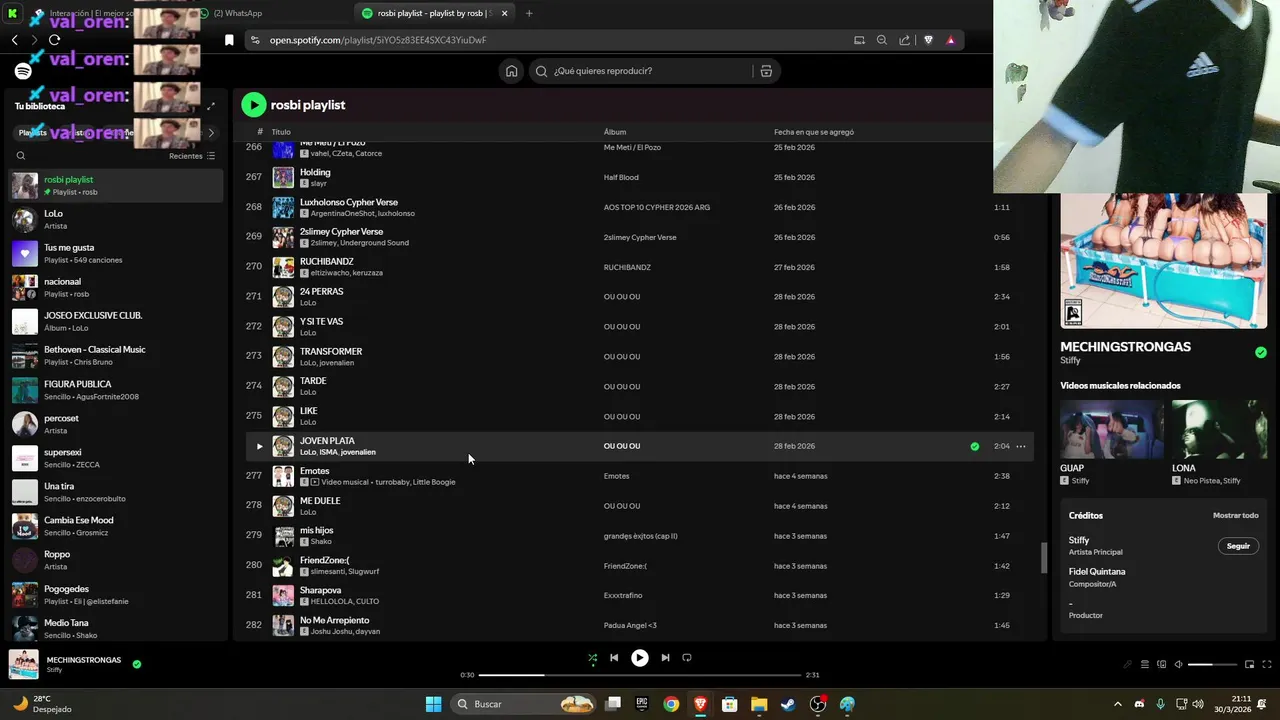Click the Spotify logo
This screenshot has width=1280, height=720.
pyautogui.click(x=23, y=71)
